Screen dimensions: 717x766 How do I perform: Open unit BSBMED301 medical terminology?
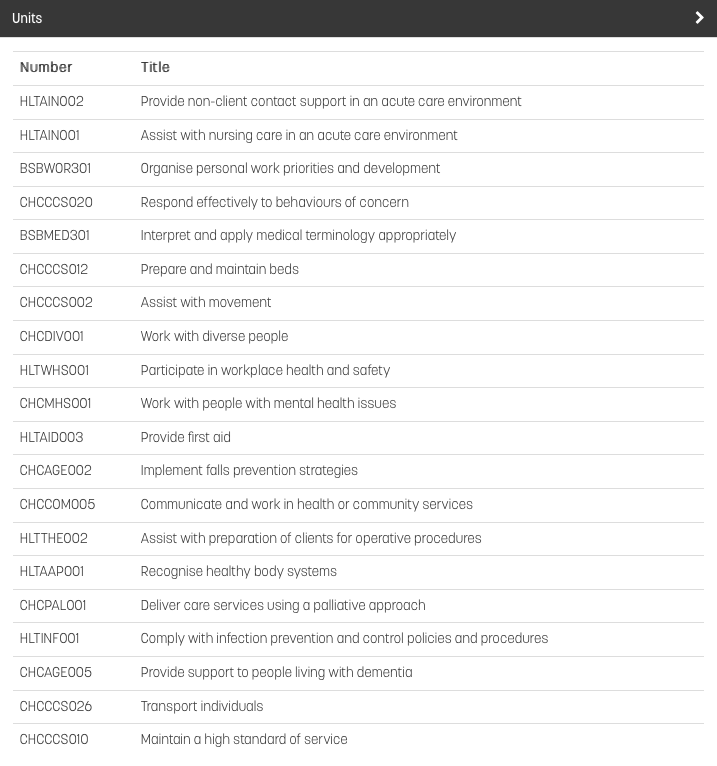358,236
